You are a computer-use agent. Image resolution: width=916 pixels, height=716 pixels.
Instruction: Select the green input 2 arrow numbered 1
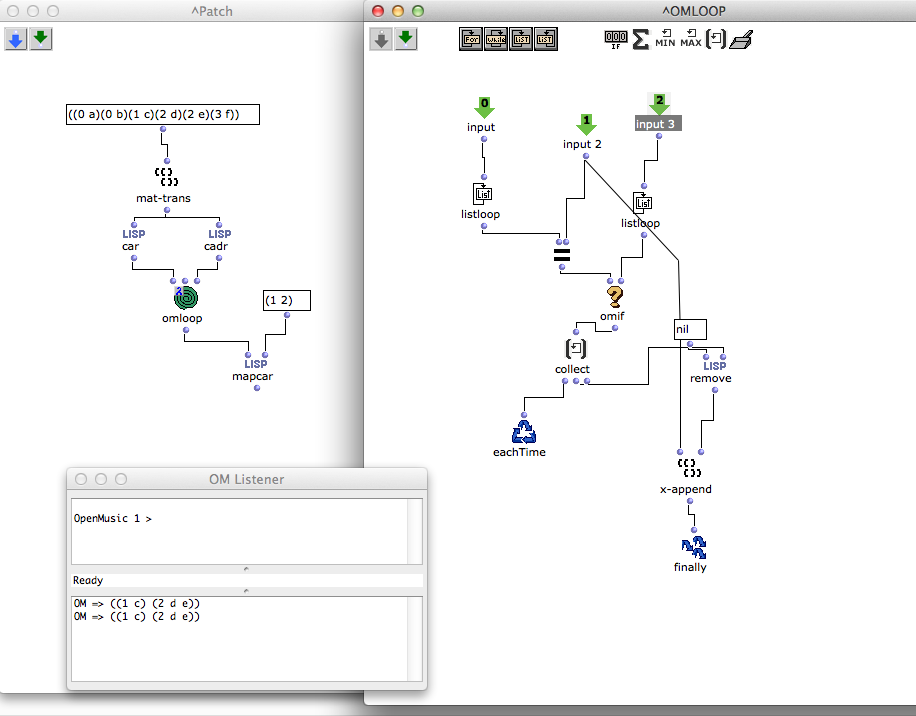click(x=586, y=124)
